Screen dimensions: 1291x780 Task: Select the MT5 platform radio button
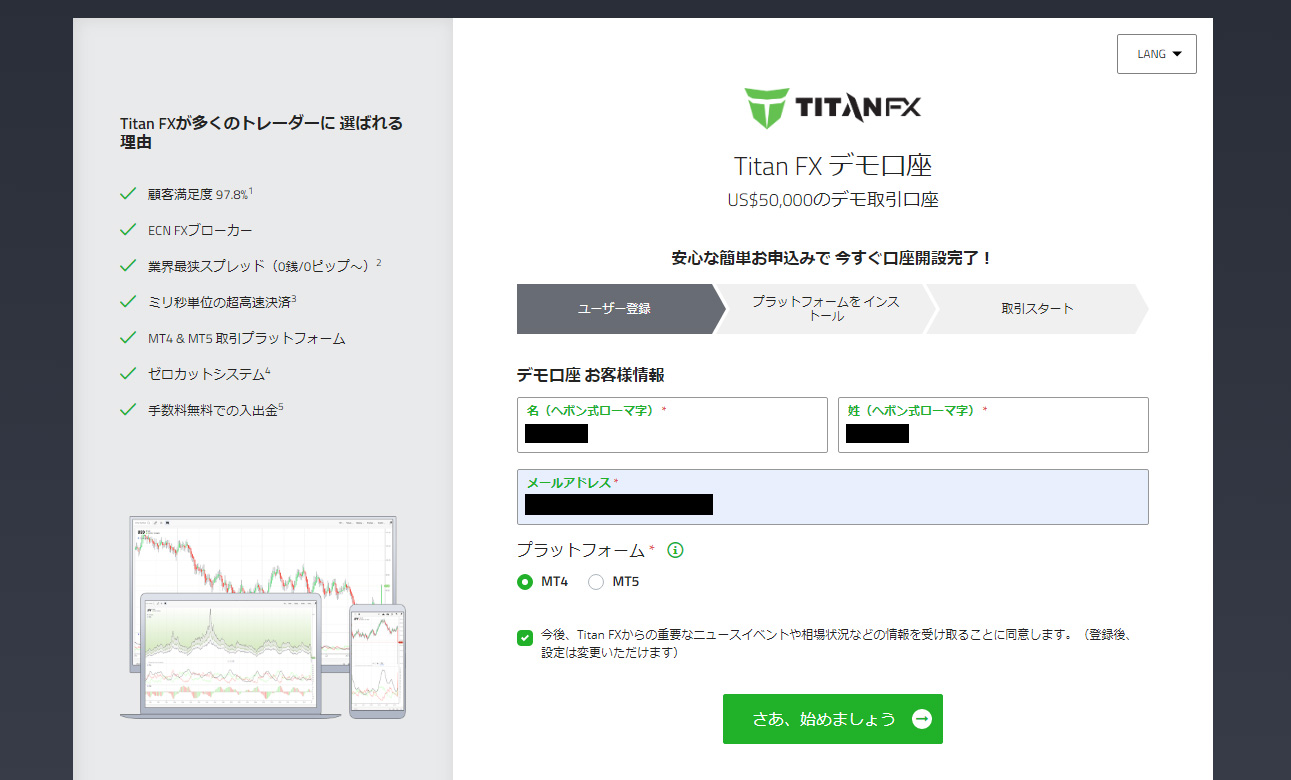[596, 582]
